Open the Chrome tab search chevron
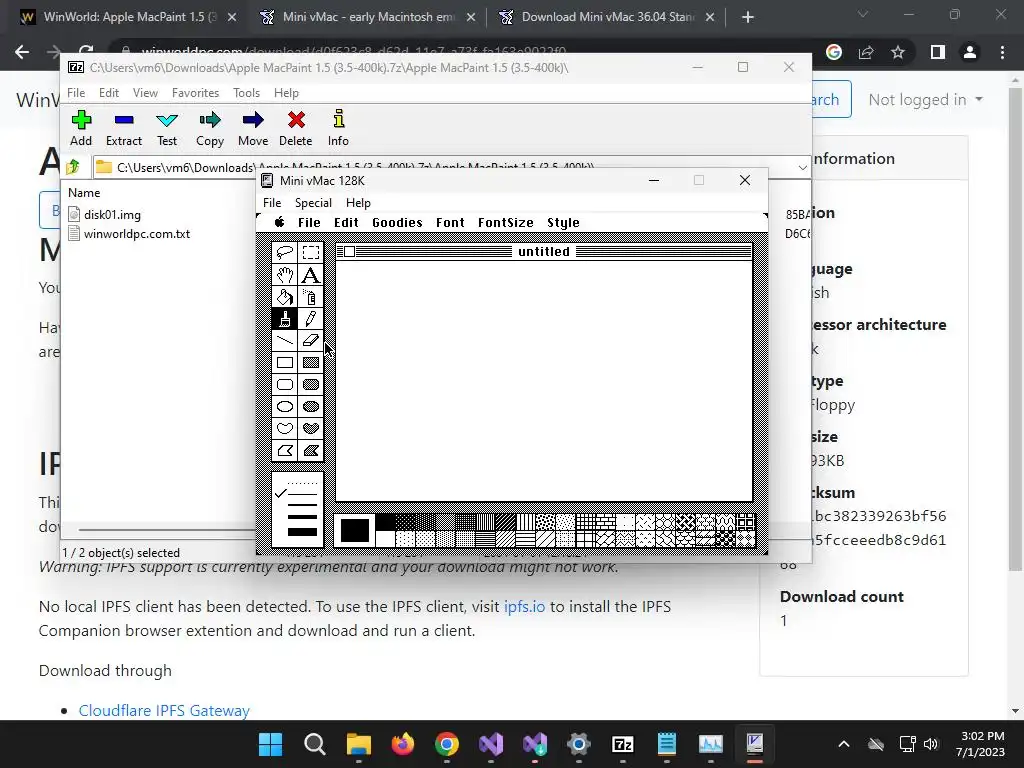The height and width of the screenshot is (768, 1024). tap(863, 14)
